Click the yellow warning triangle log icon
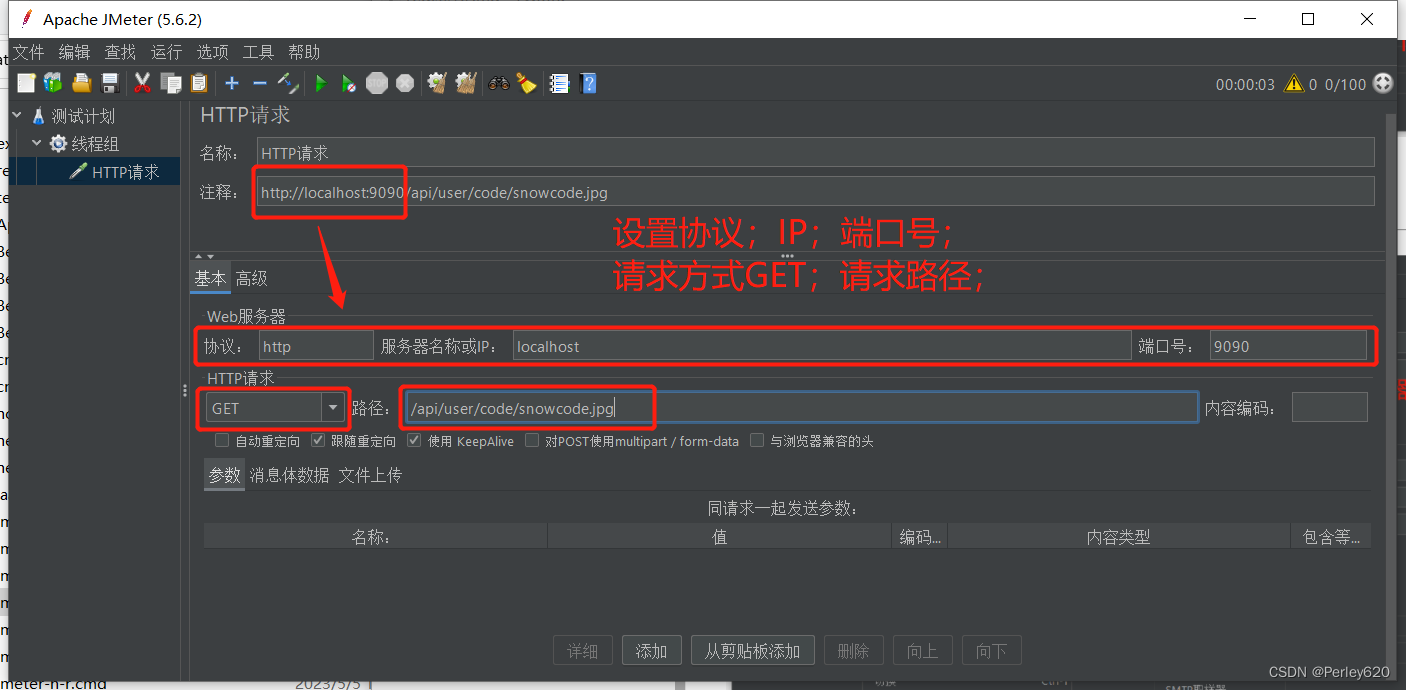The height and width of the screenshot is (690, 1406). click(1294, 84)
